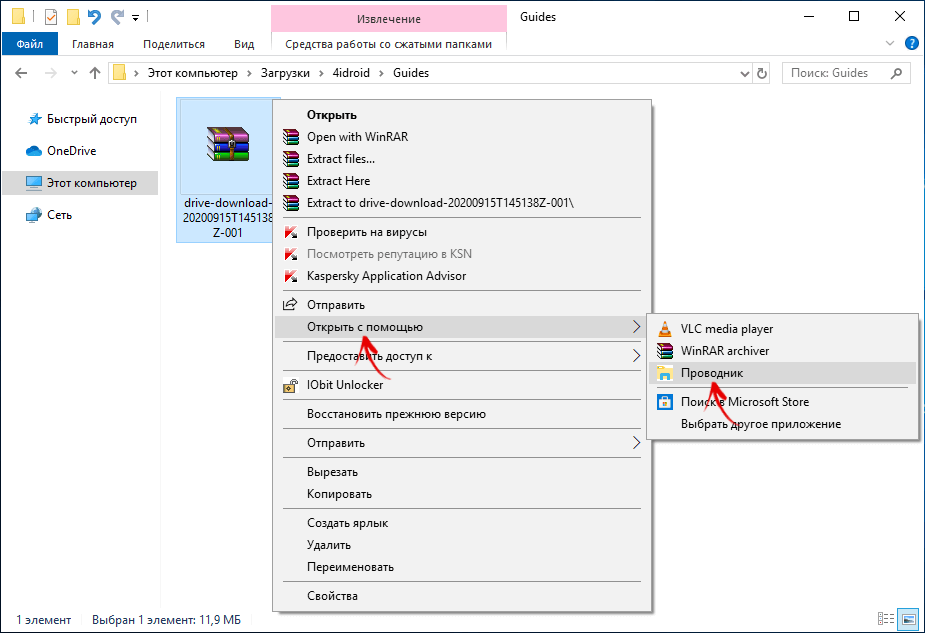The height and width of the screenshot is (633, 925).
Task: Select Проводник in the Open with submenu
Action: point(712,373)
